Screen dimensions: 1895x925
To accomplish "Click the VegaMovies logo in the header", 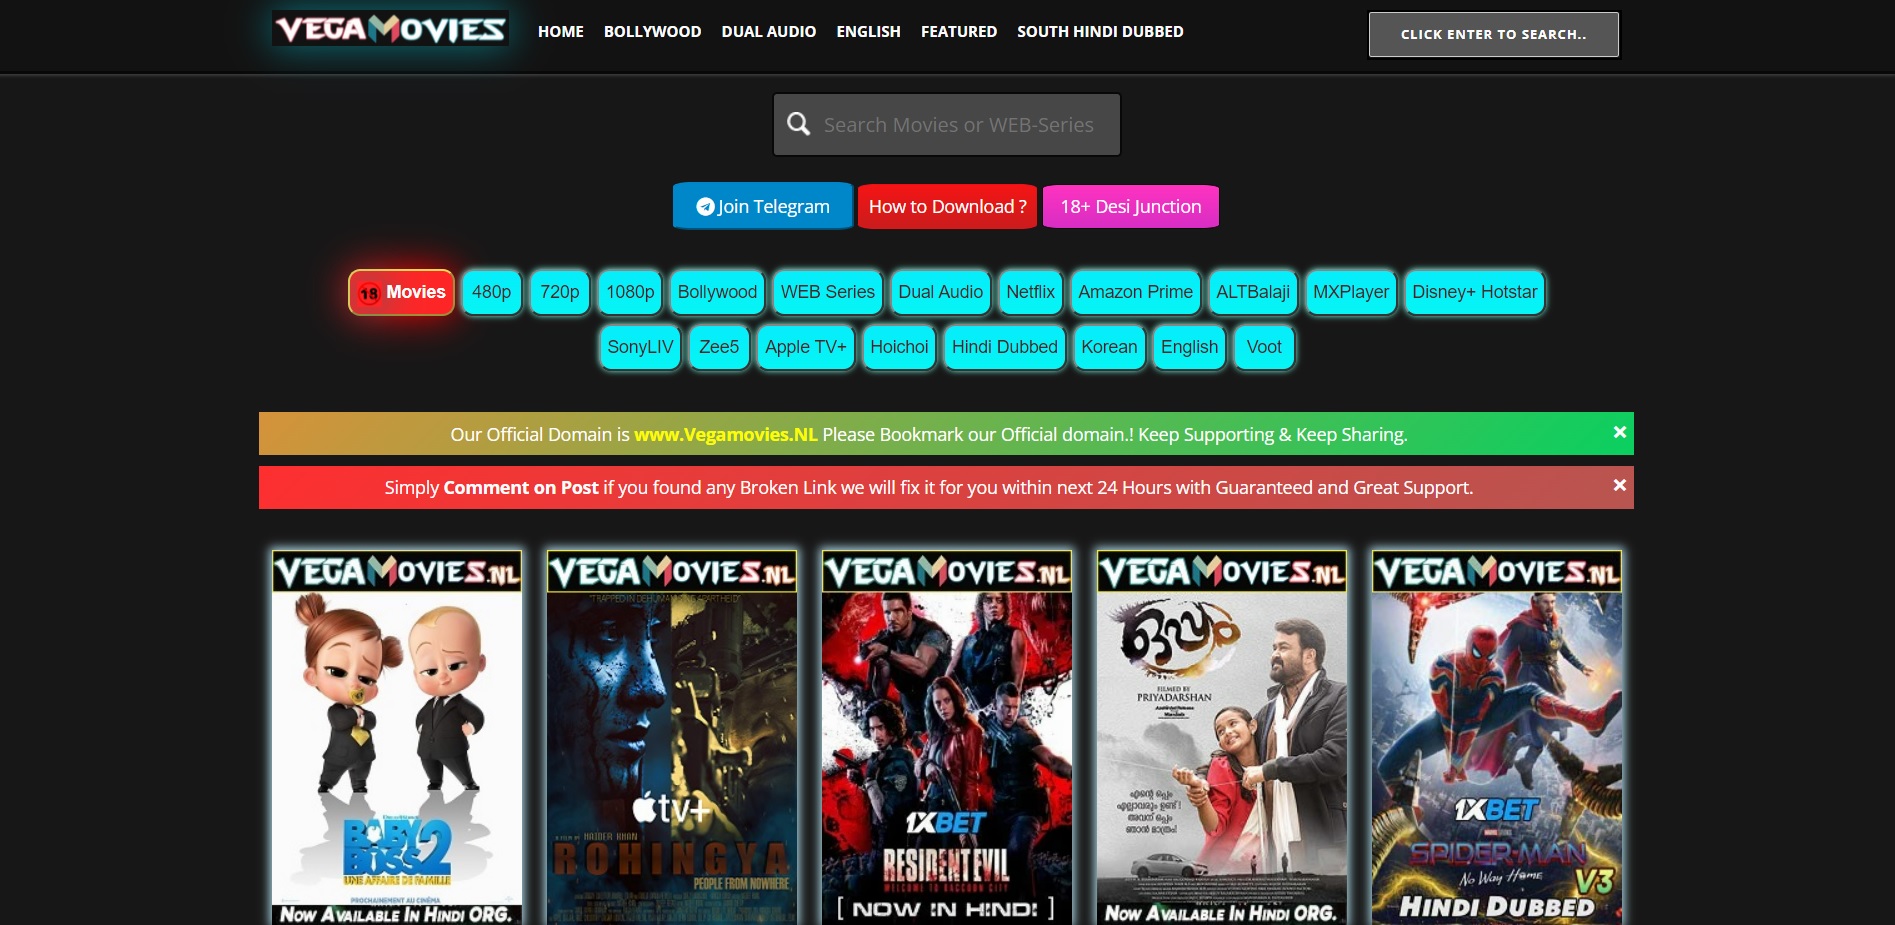I will pyautogui.click(x=390, y=29).
